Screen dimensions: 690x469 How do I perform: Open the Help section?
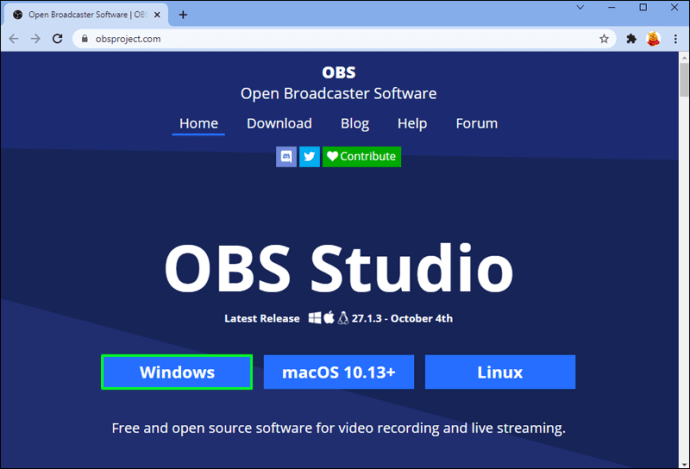[x=412, y=123]
